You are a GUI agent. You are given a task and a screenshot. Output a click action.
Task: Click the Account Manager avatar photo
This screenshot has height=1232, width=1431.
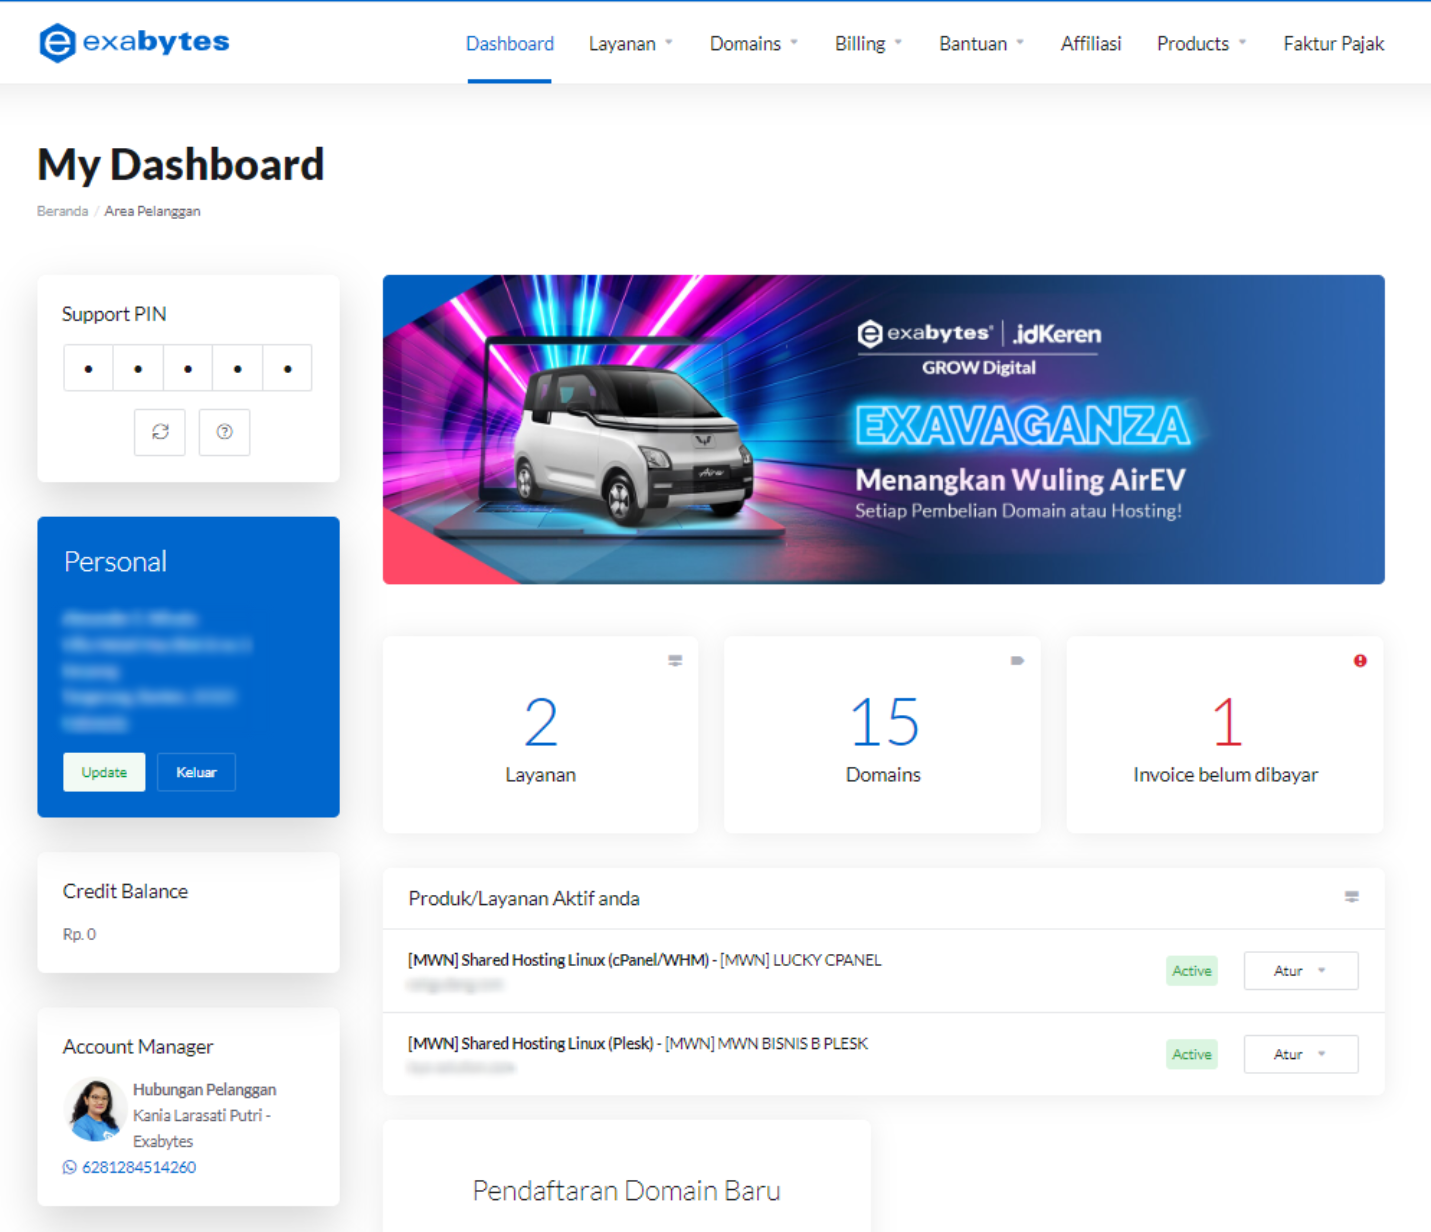(x=94, y=1109)
